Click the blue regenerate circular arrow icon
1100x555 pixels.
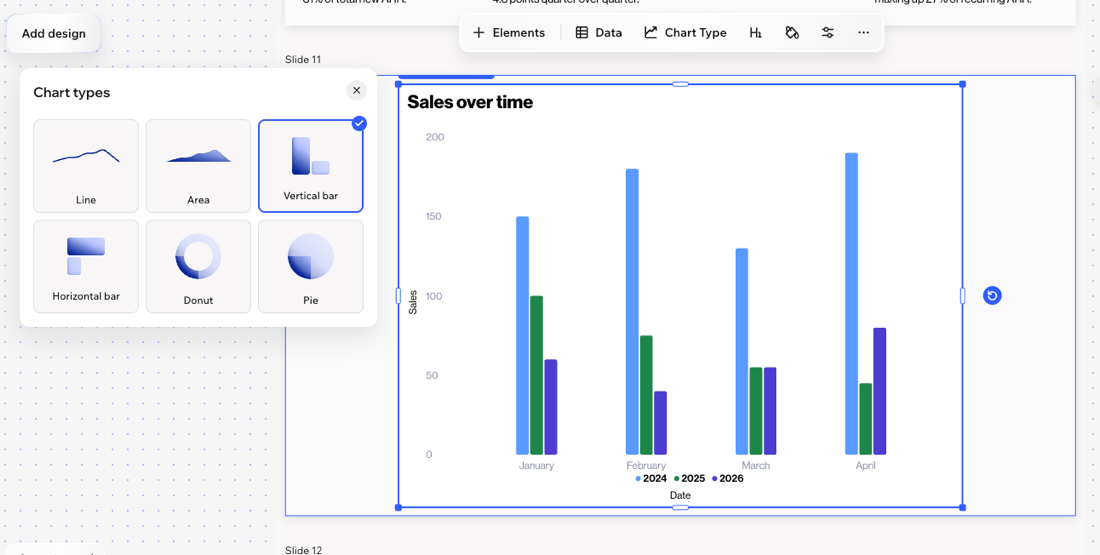point(992,295)
